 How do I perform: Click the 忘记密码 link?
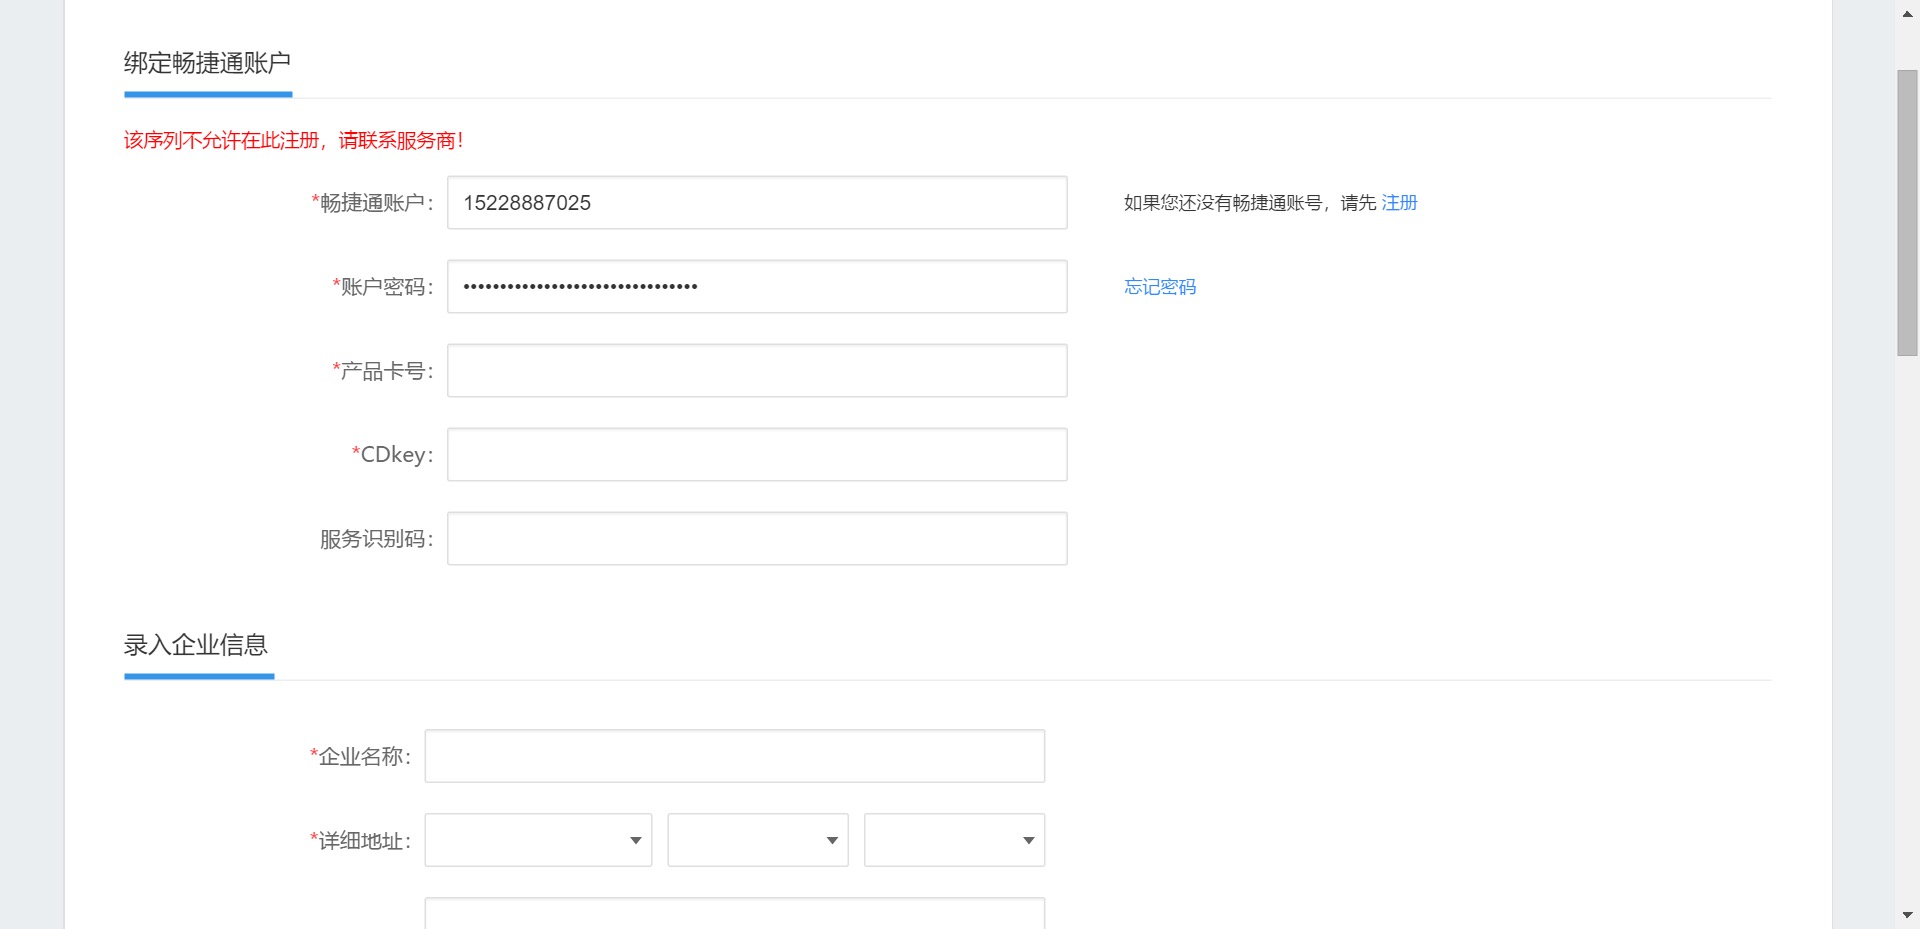point(1160,287)
